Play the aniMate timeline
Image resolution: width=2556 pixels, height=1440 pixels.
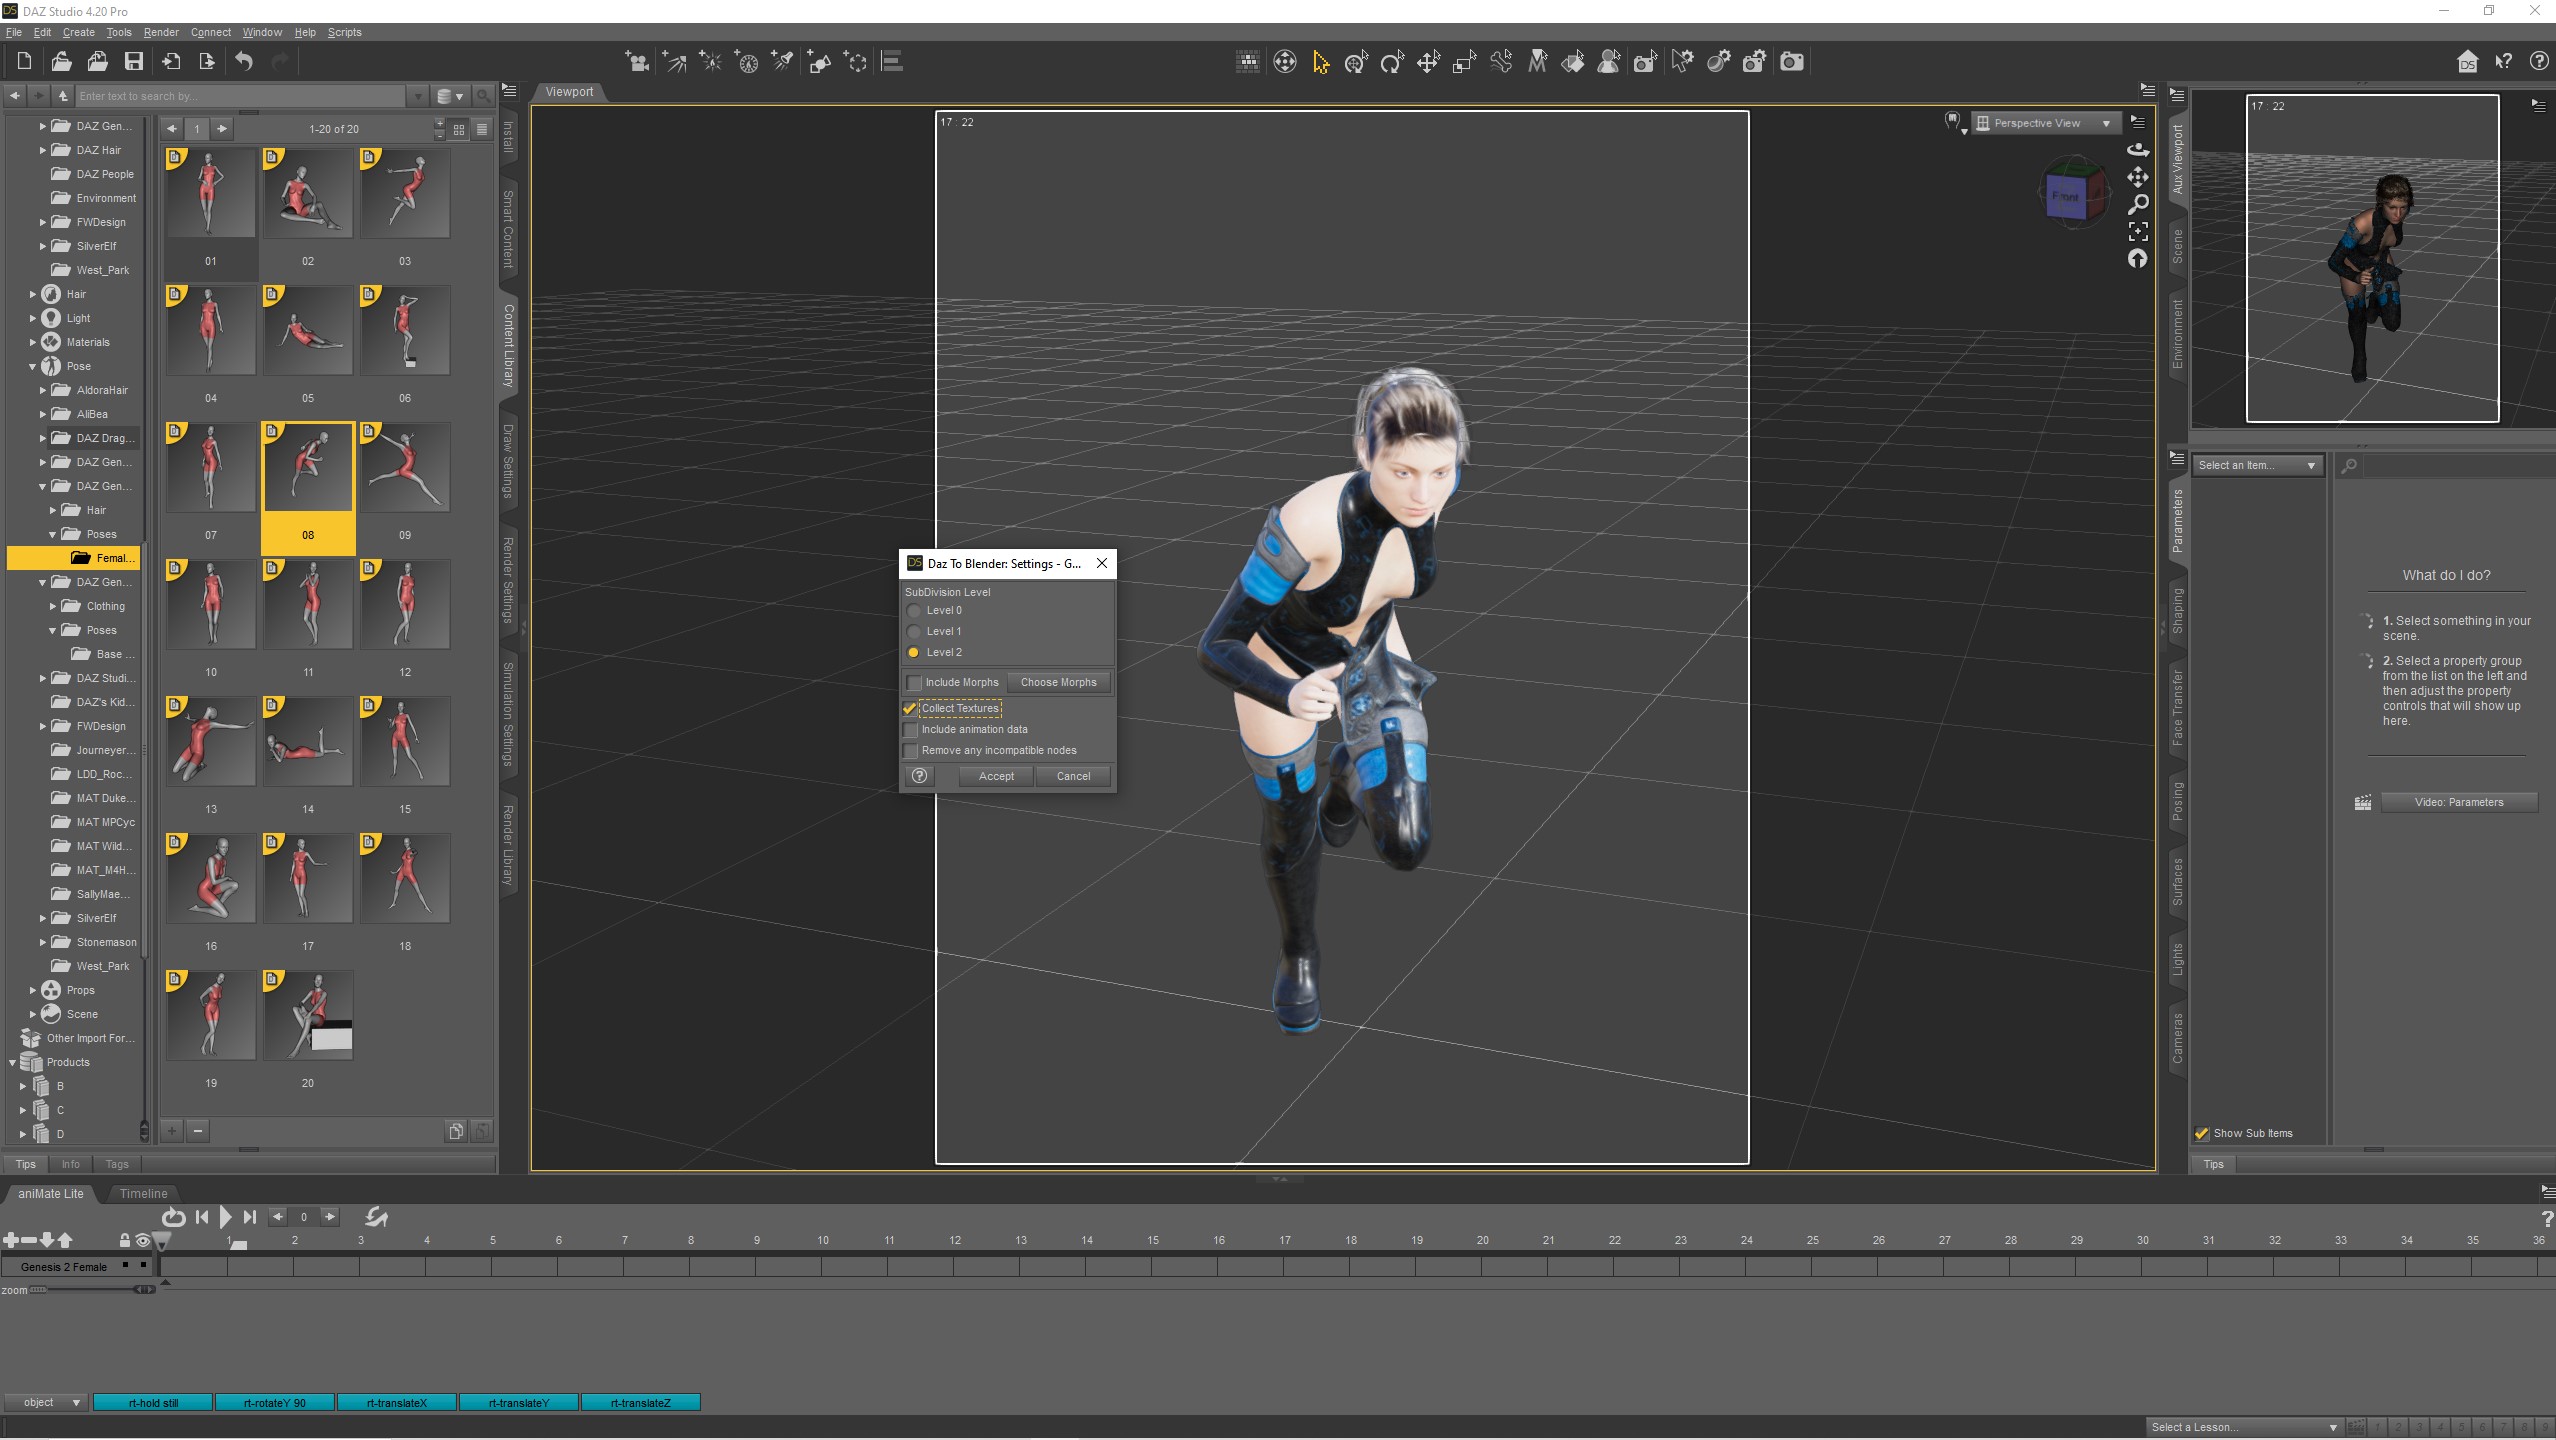[x=225, y=1217]
